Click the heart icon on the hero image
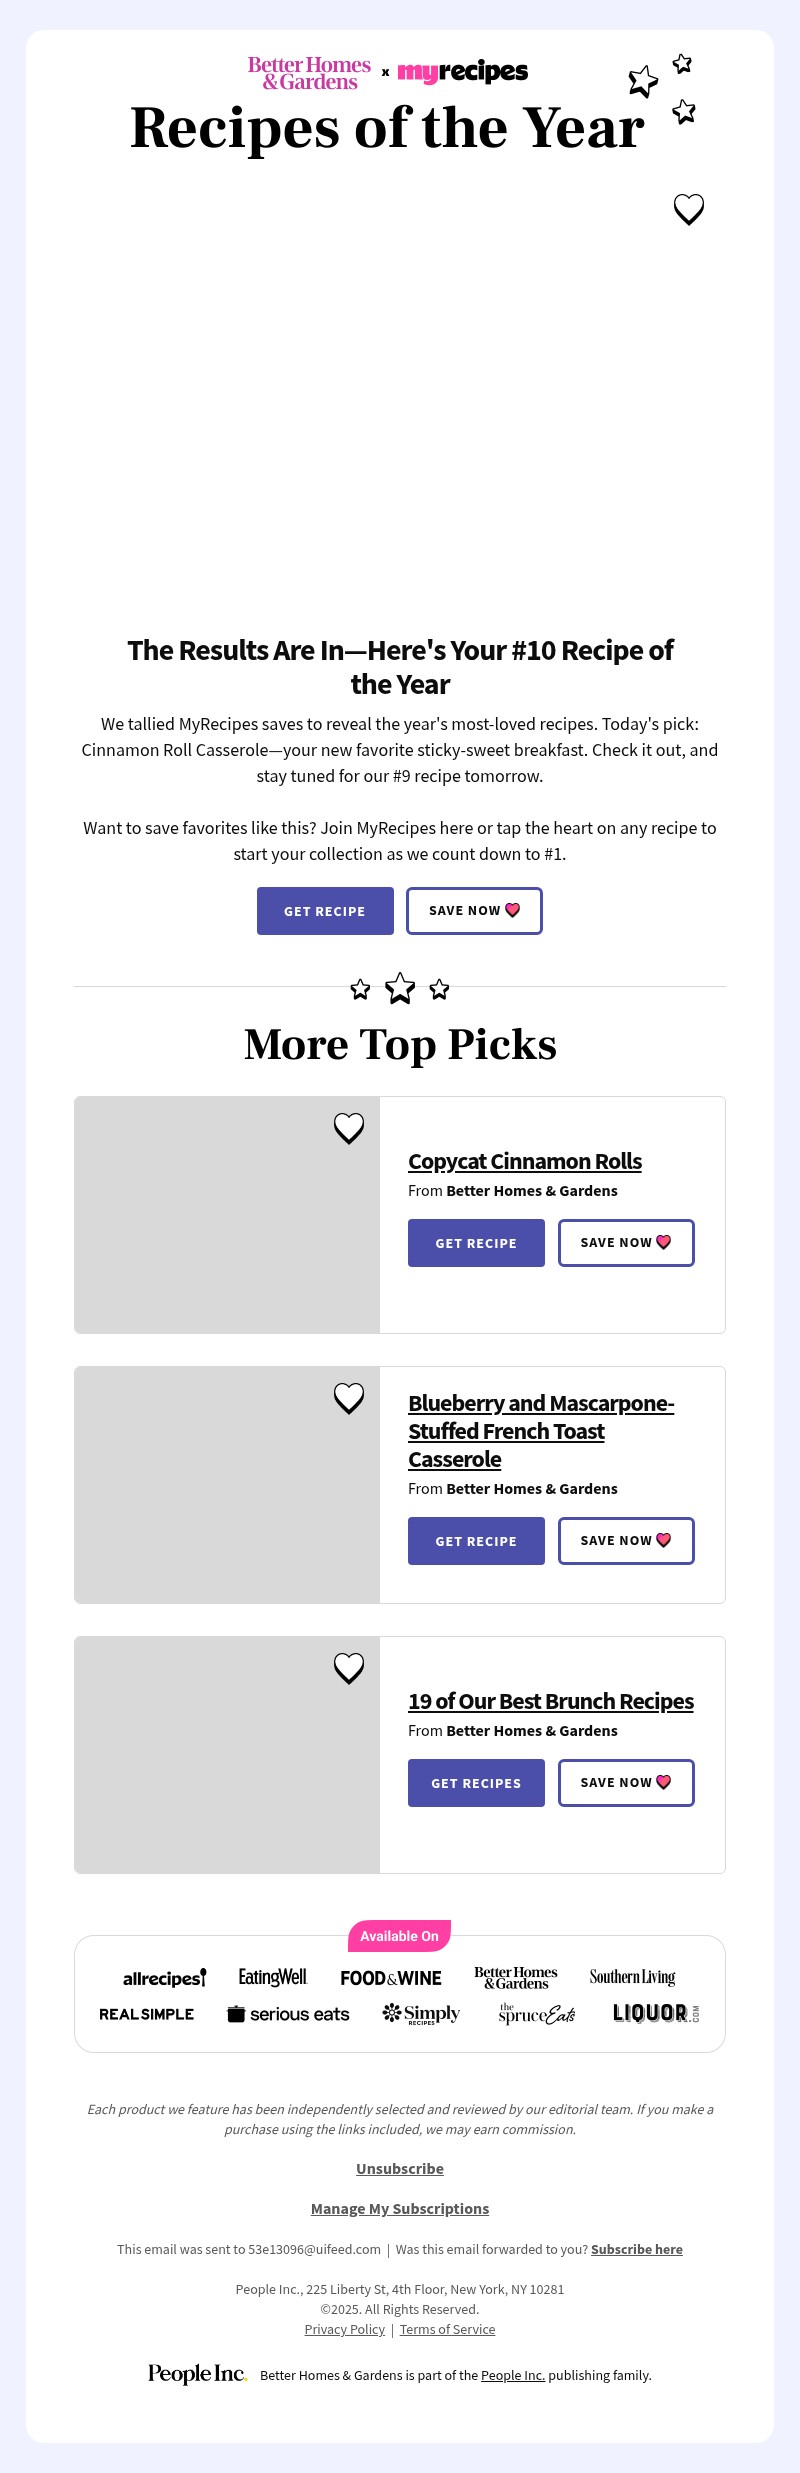 click(688, 209)
